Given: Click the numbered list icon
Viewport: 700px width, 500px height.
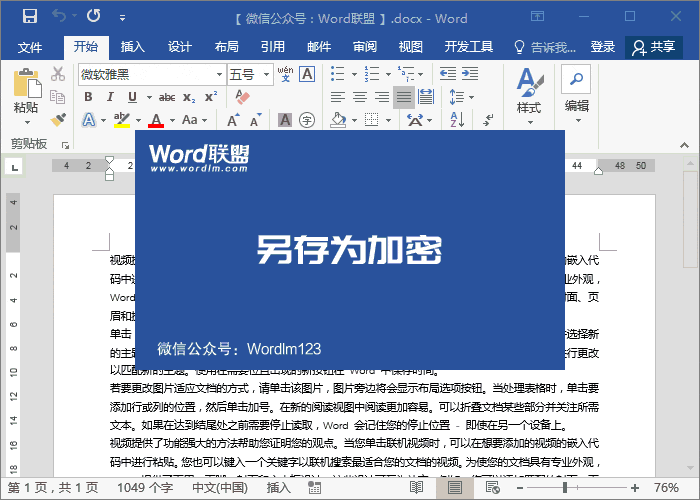Looking at the screenshot, I should (371, 74).
